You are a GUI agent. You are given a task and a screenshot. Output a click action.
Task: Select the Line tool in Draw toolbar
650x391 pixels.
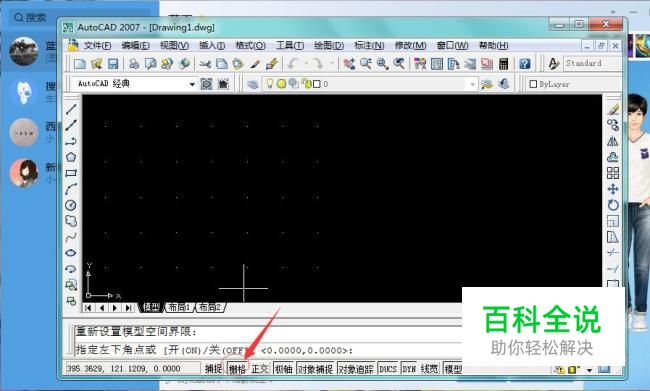71,109
